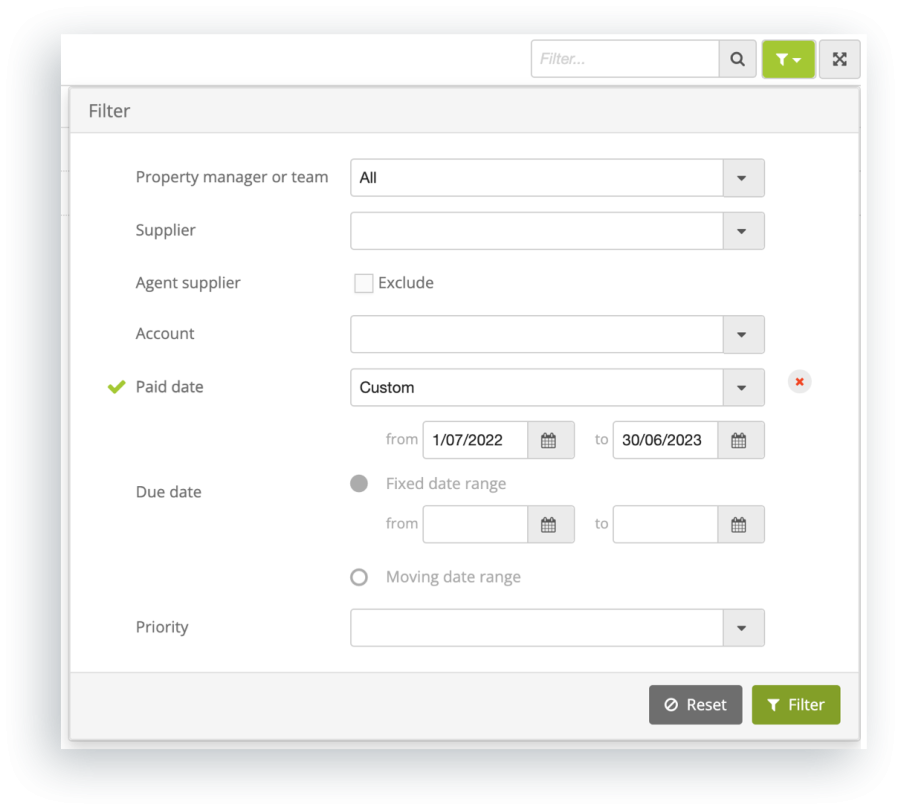The width and height of the screenshot is (901, 810).
Task: Expand the Account dropdown arrow
Action: click(x=744, y=334)
